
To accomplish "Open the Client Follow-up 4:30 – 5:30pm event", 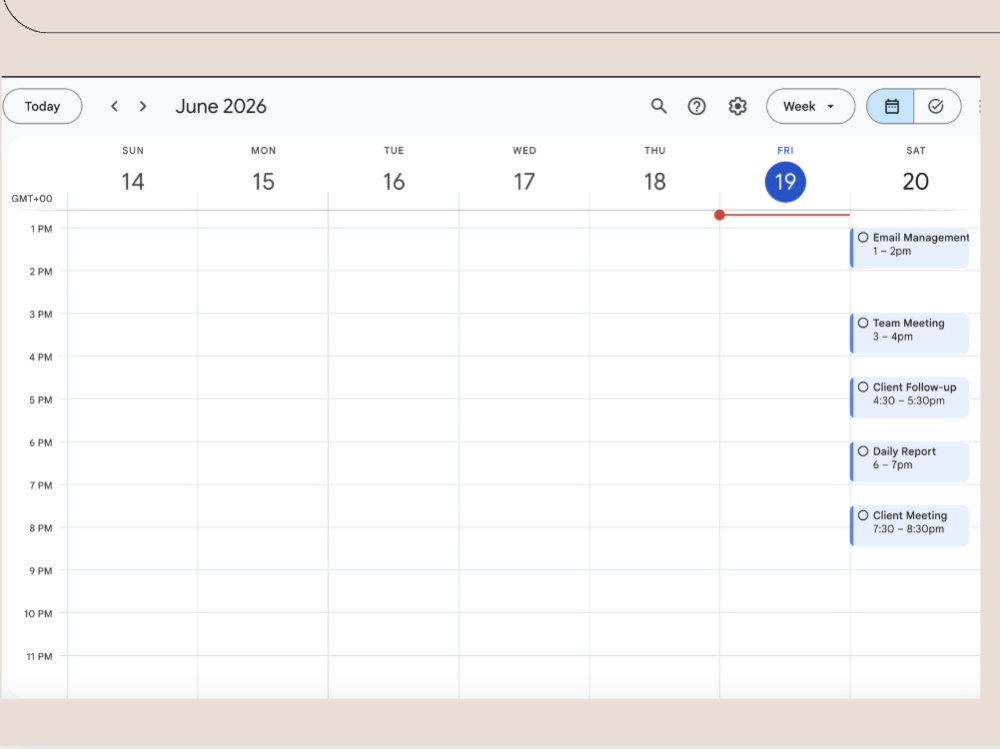I will 909,397.
